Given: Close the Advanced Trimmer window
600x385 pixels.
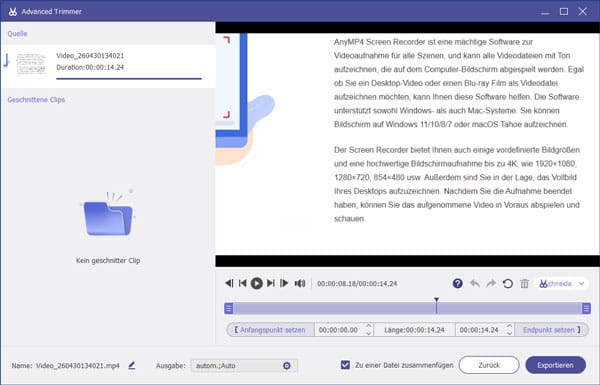Looking at the screenshot, I should click(582, 11).
